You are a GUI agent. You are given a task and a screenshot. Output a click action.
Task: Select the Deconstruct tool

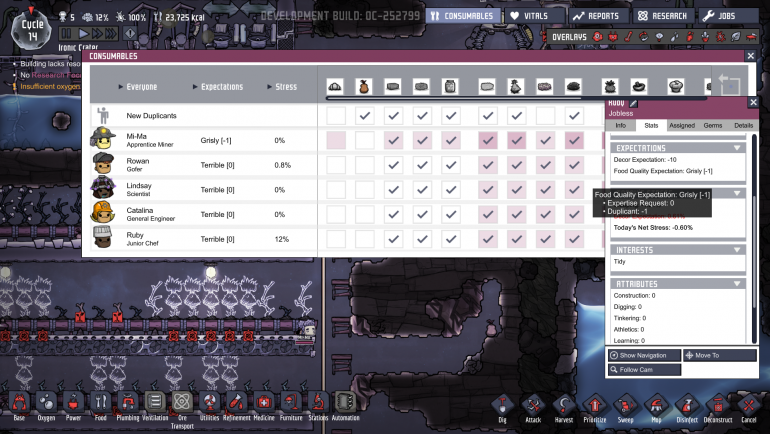[718, 407]
